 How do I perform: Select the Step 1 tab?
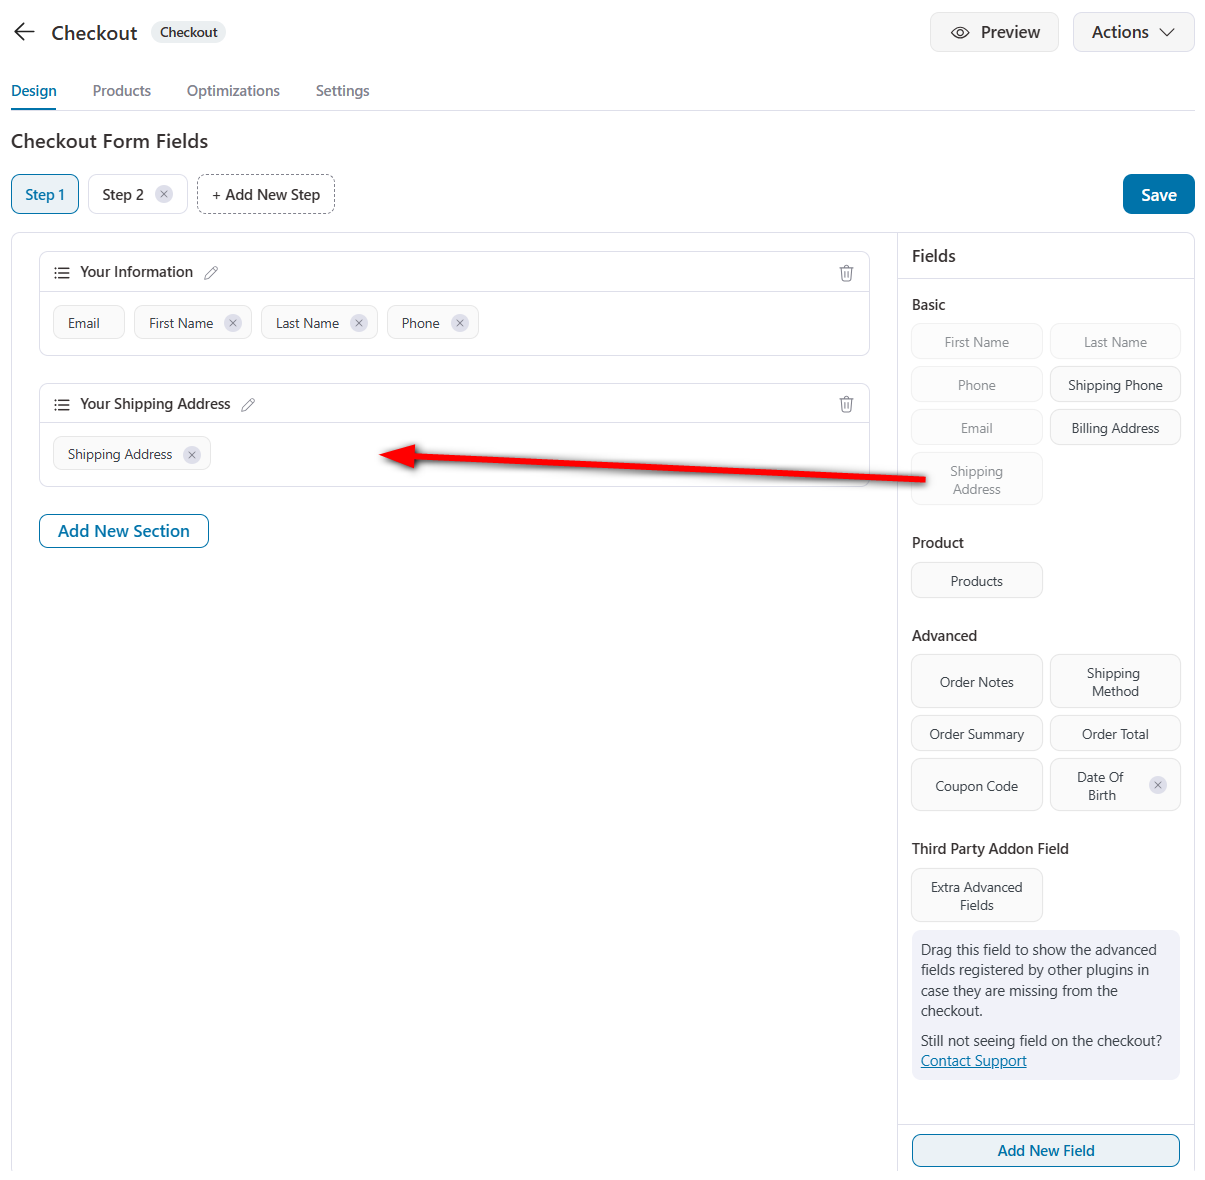click(x=45, y=194)
